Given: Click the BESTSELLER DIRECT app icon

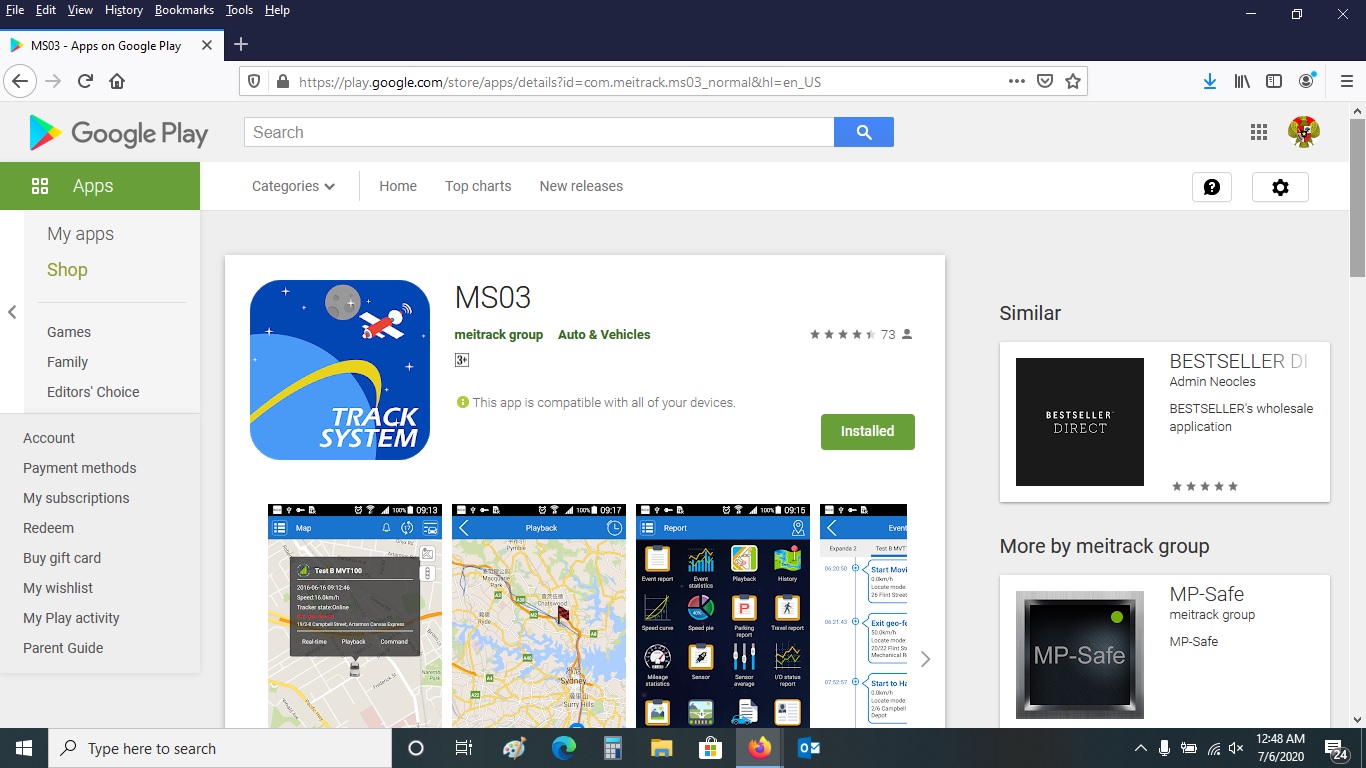Looking at the screenshot, I should point(1080,422).
